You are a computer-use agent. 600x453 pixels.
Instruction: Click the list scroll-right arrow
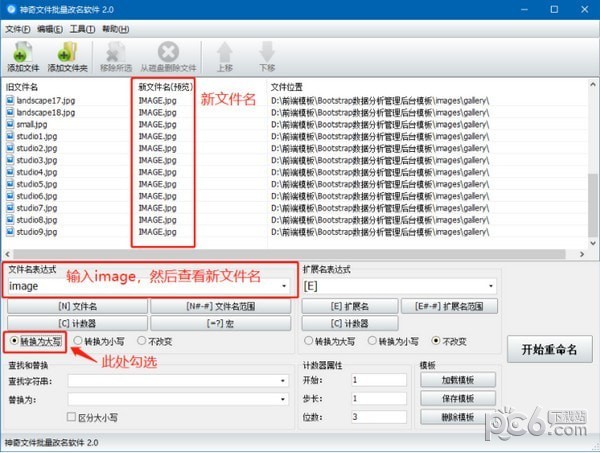coord(582,254)
